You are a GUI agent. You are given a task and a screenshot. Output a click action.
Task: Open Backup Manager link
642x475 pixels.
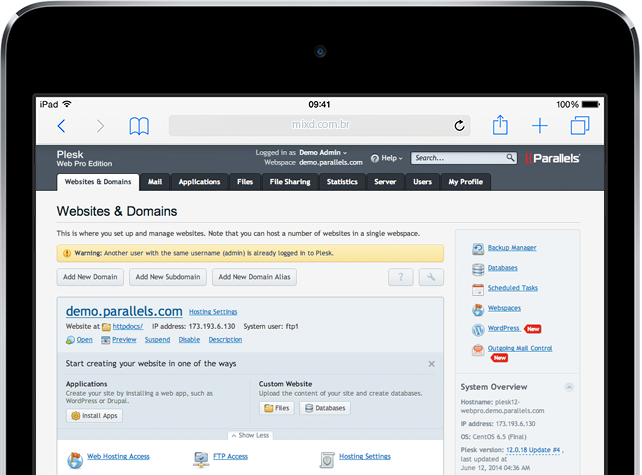click(512, 247)
